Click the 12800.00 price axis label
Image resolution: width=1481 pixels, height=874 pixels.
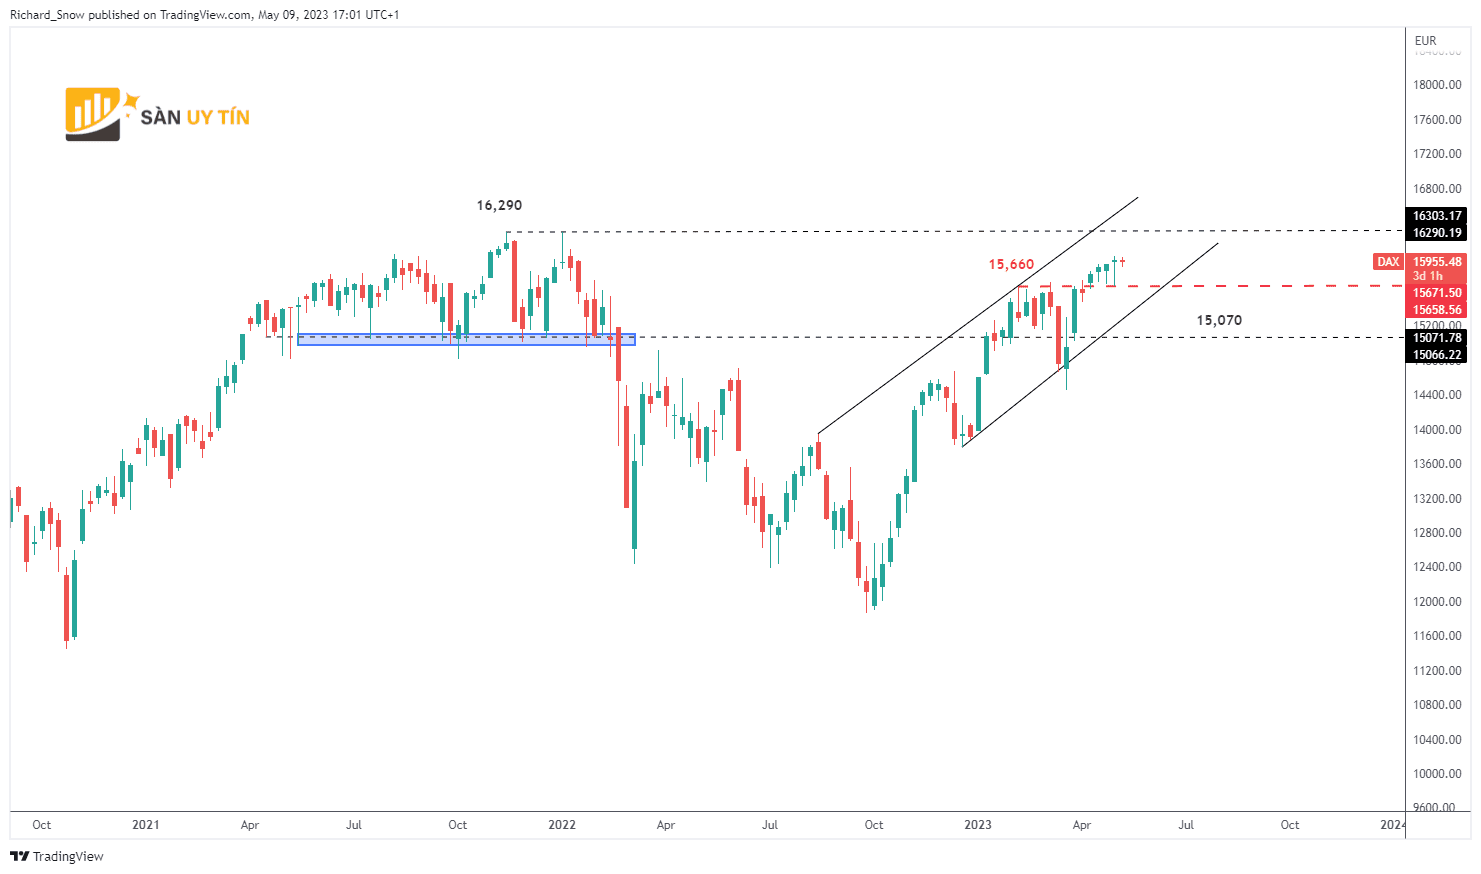1437,533
